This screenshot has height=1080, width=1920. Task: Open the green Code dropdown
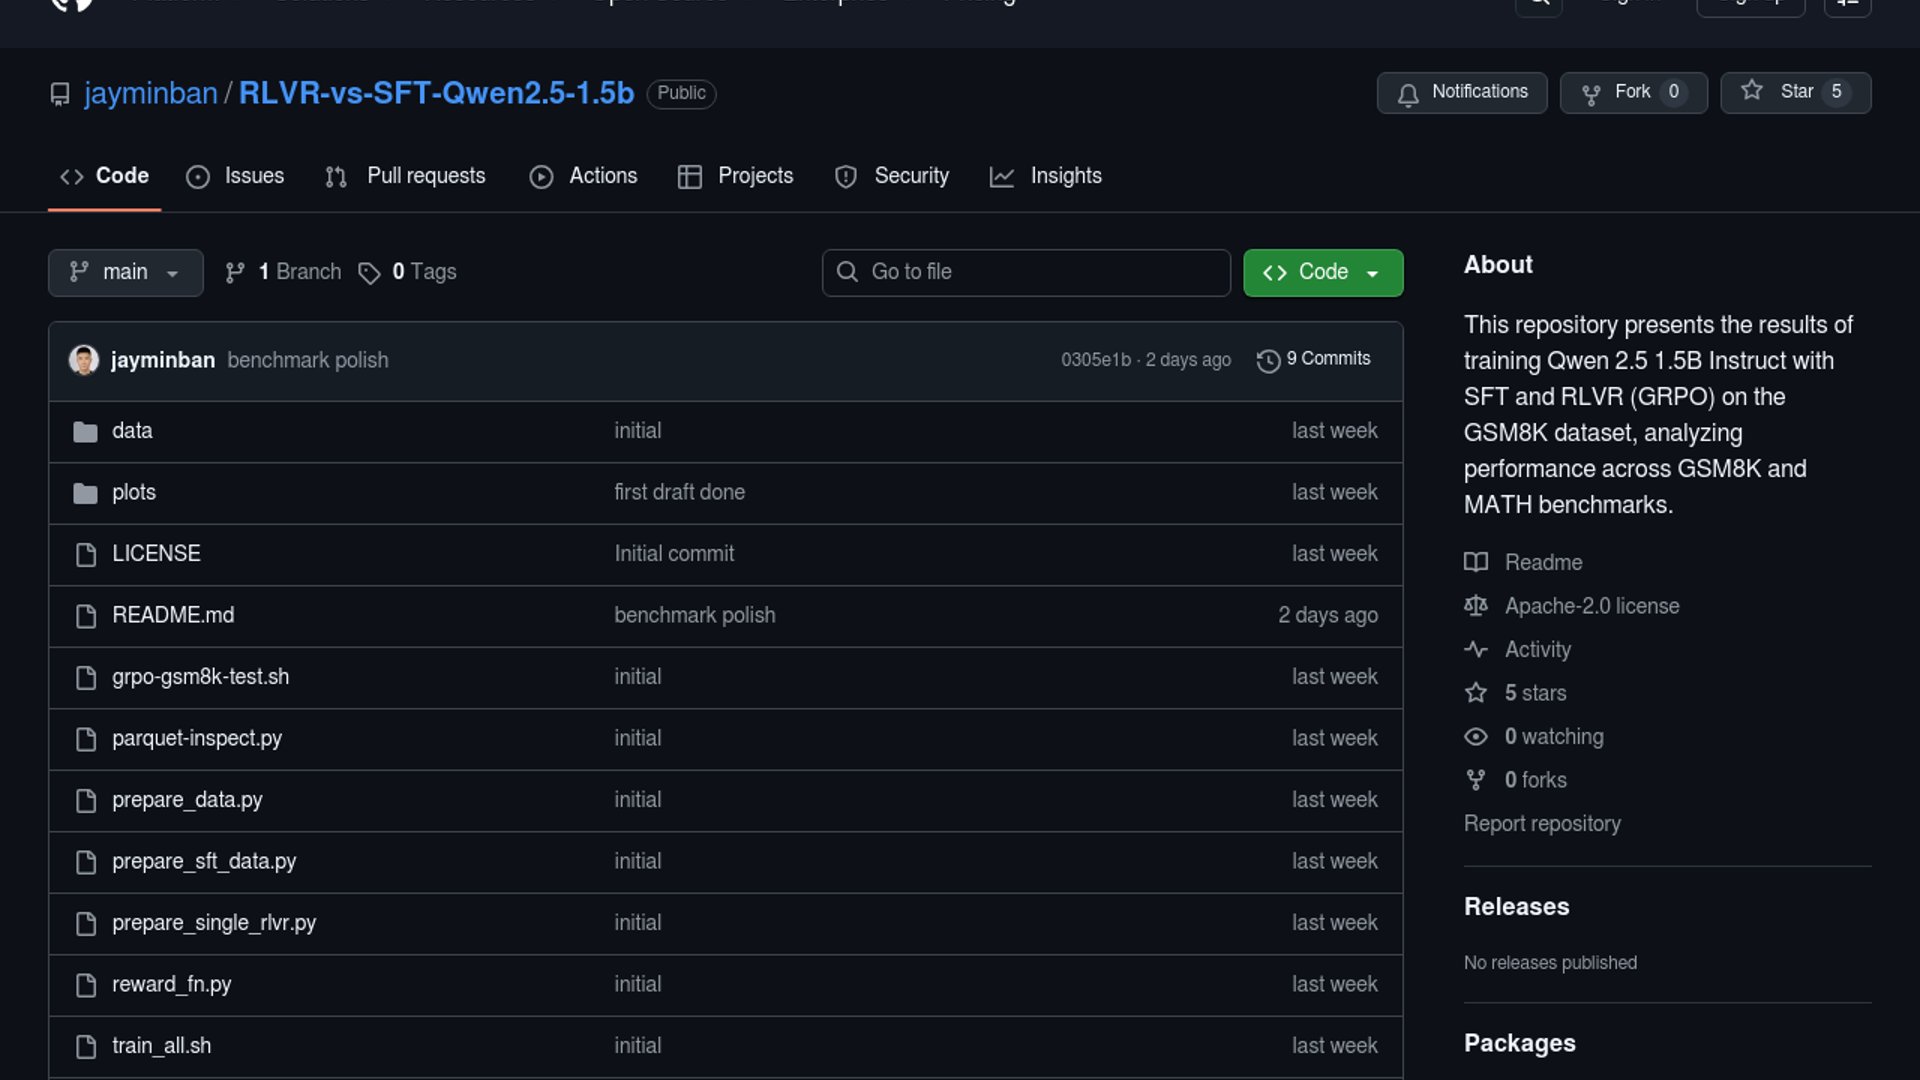(x=1322, y=273)
